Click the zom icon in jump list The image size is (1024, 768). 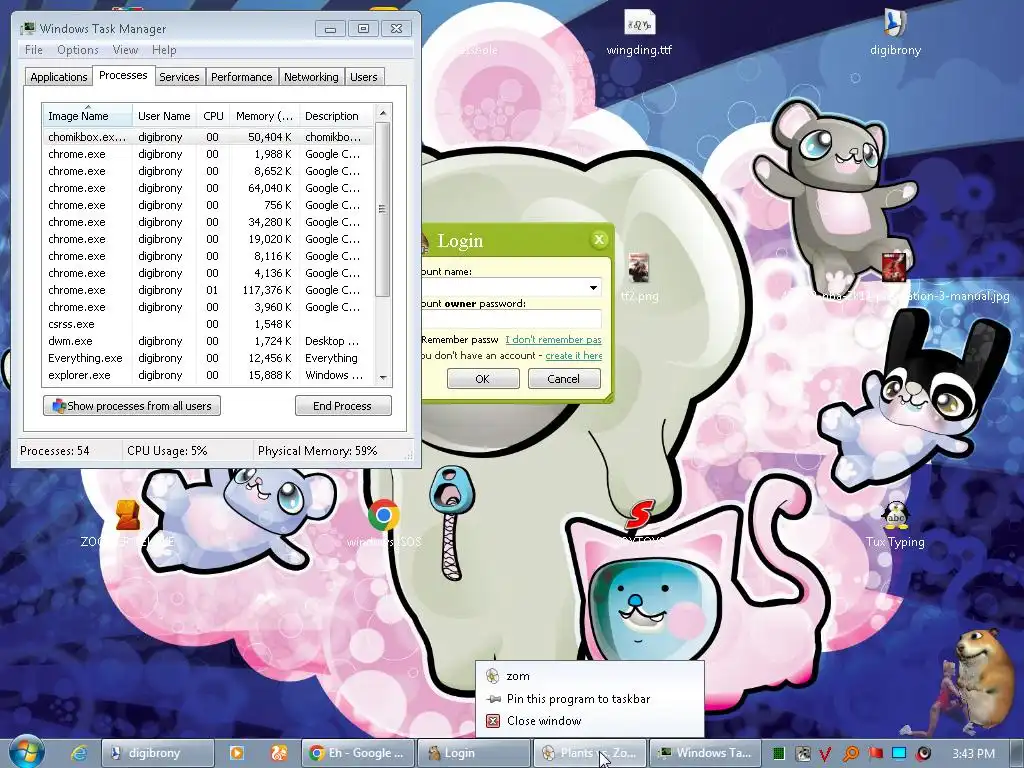coord(492,676)
